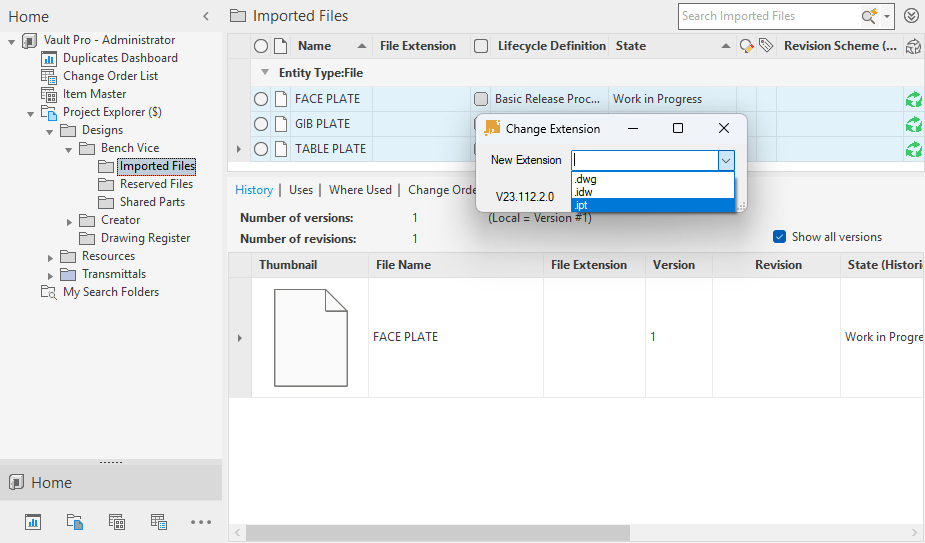Switch to the History tab
The height and width of the screenshot is (543, 925).
coord(254,190)
